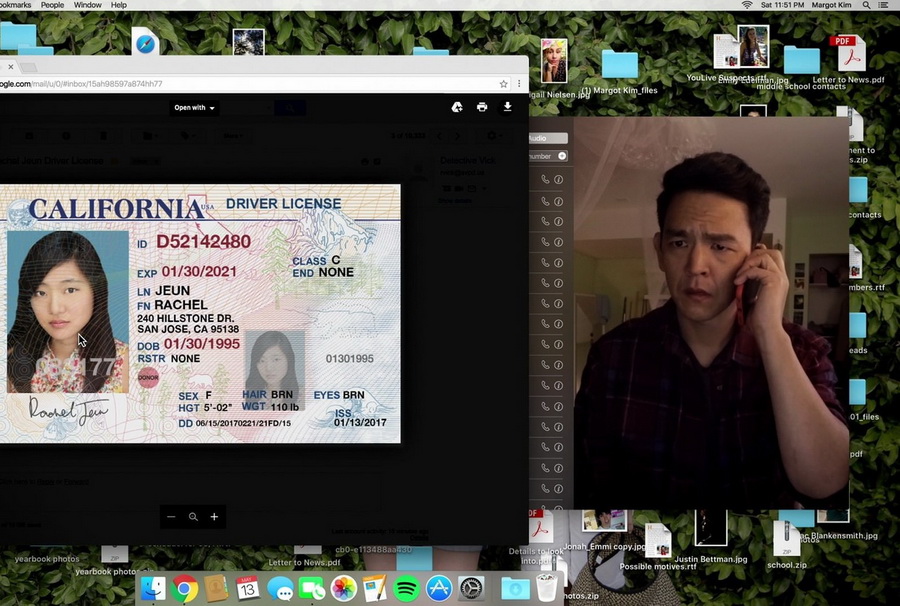The image size is (900, 606).
Task: Bookmark this page with the star icon
Action: 504,84
